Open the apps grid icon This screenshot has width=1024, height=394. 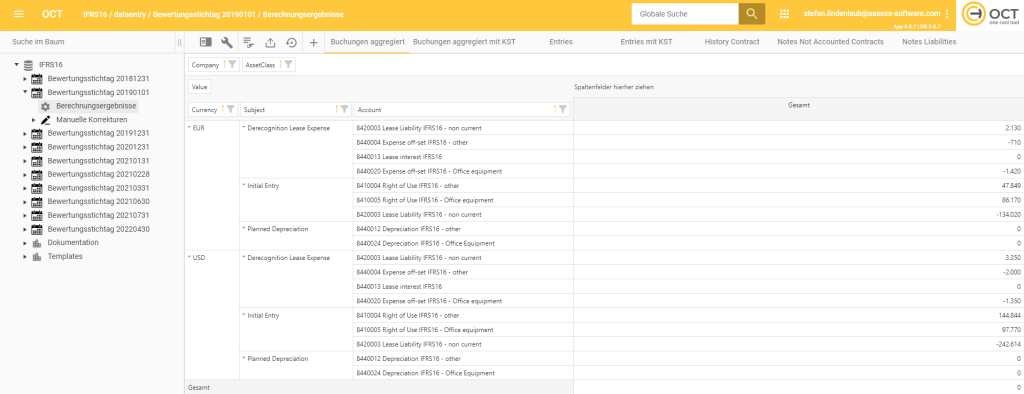tap(784, 14)
